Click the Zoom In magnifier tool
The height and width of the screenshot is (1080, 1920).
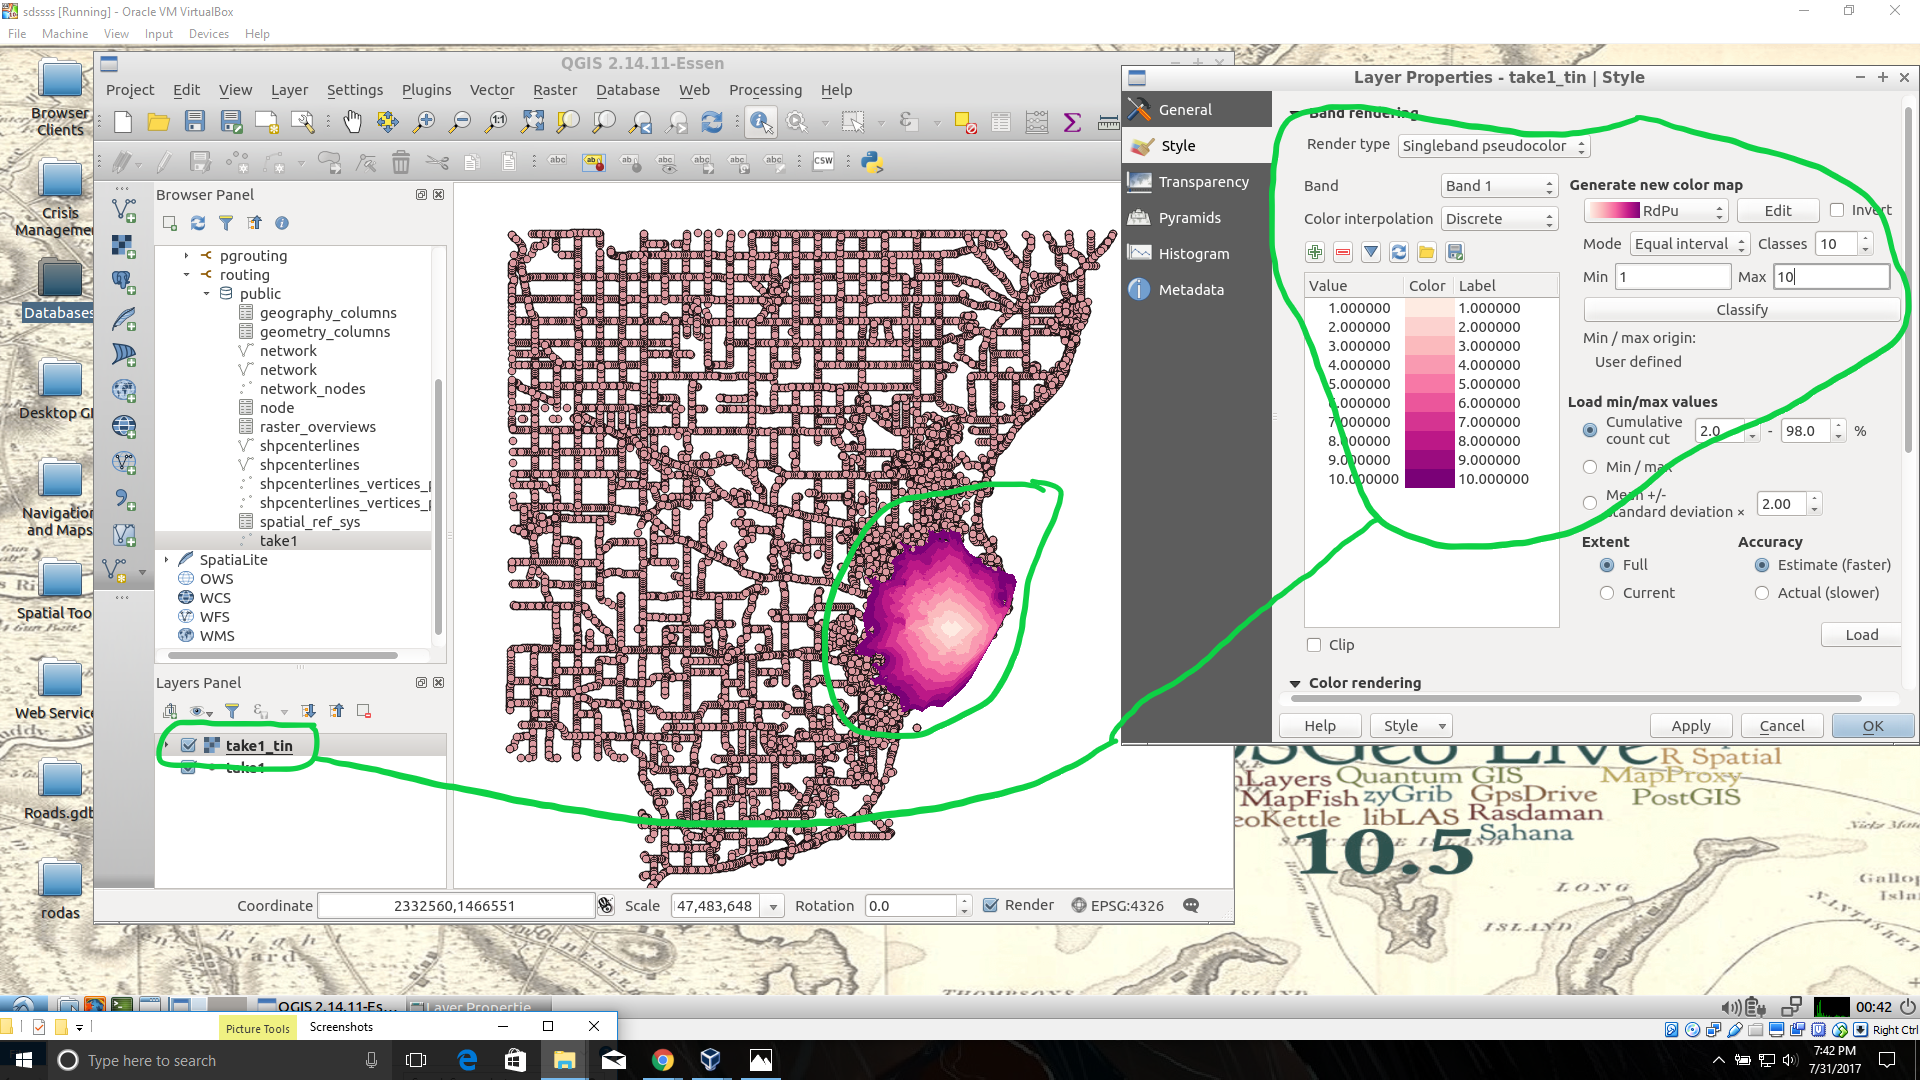pos(424,122)
